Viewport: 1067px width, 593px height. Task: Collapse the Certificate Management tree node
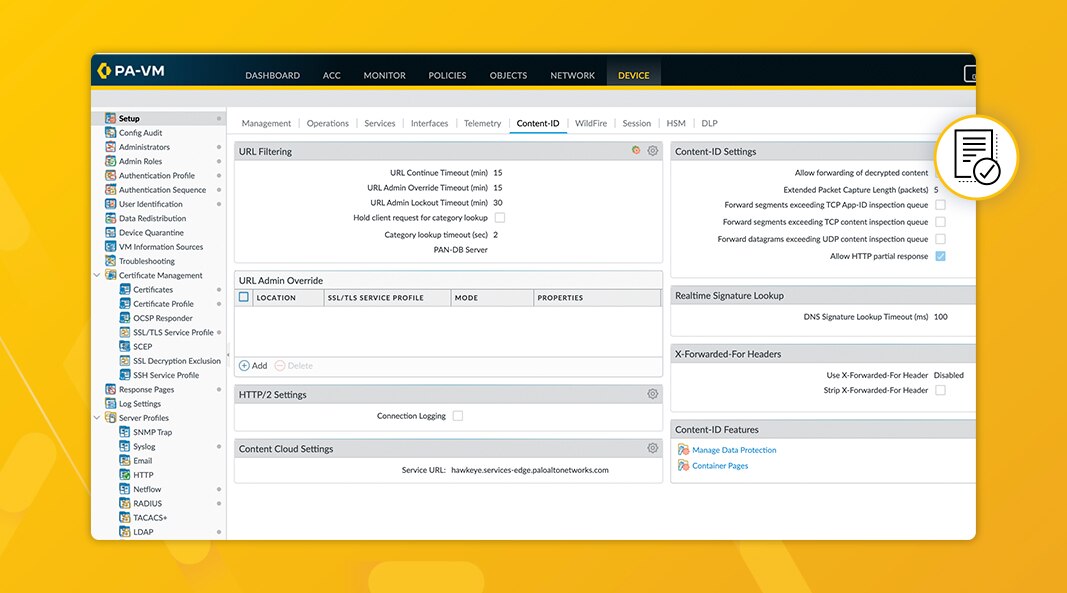point(97,275)
